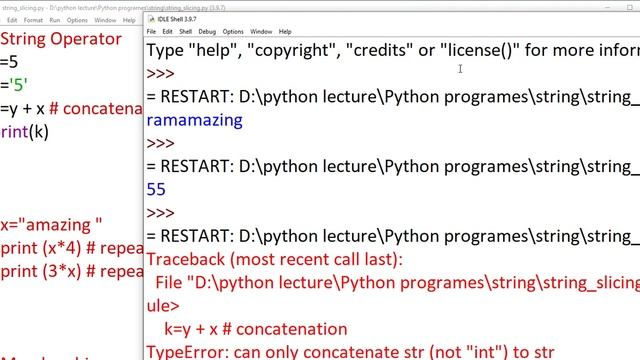
Task: Click the 'Type "help", "copyright"' banner line
Action: 393,50
